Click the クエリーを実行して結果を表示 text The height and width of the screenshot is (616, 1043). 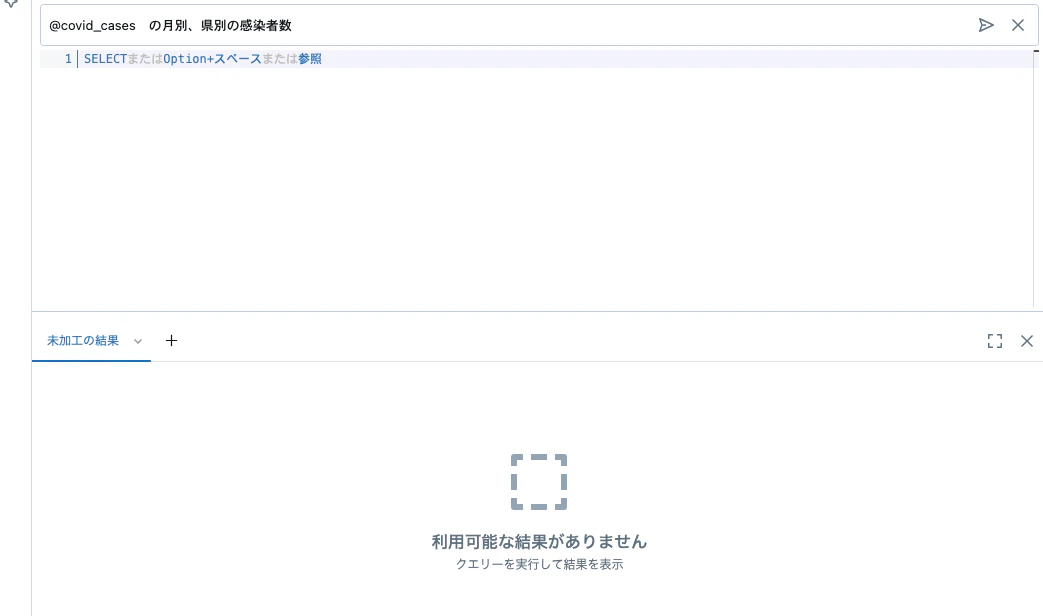pyautogui.click(x=539, y=564)
